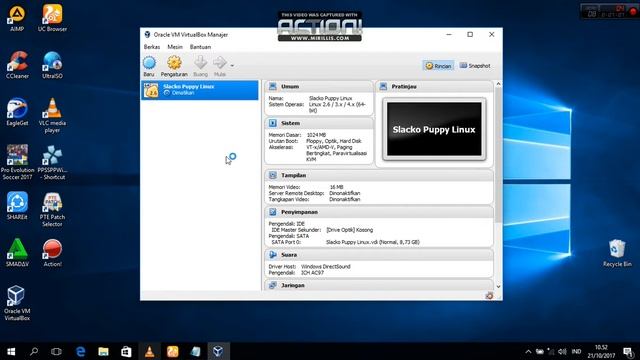The width and height of the screenshot is (640, 360).
Task: Open the Oracle VM VirtualBox desktop shortcut
Action: click(x=17, y=303)
